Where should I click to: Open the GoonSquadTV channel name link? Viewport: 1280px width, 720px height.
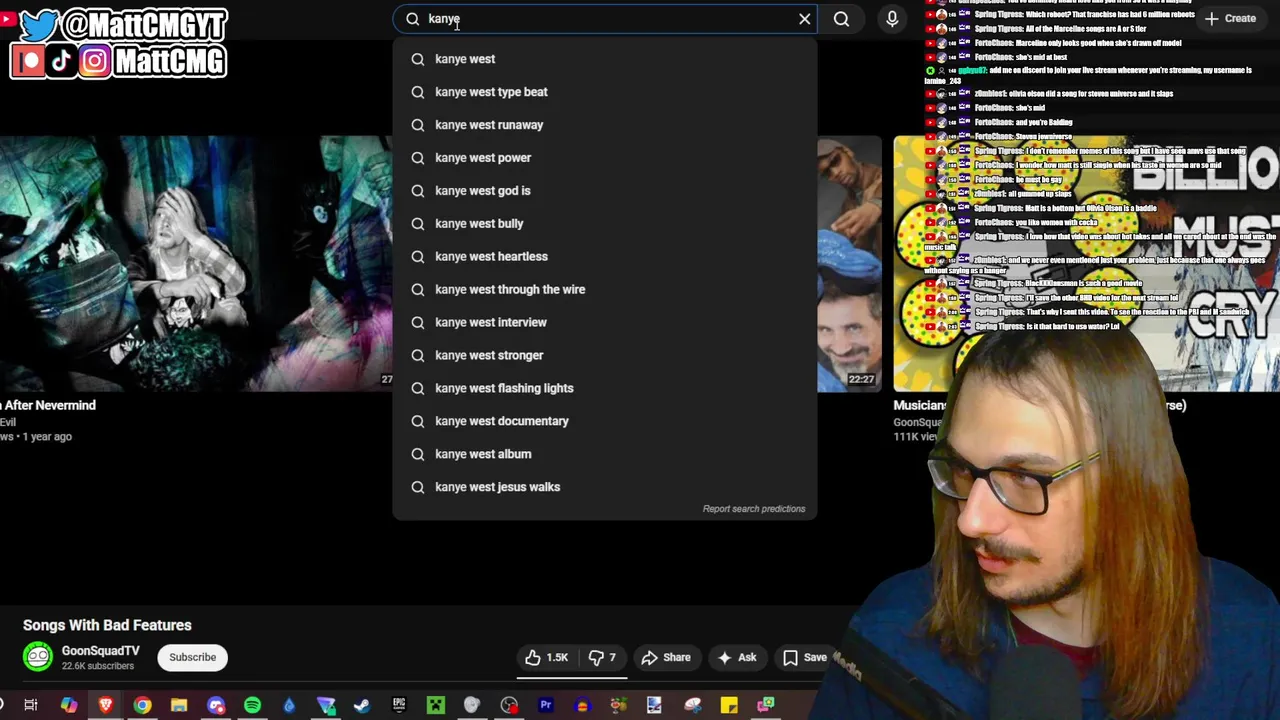tap(100, 651)
